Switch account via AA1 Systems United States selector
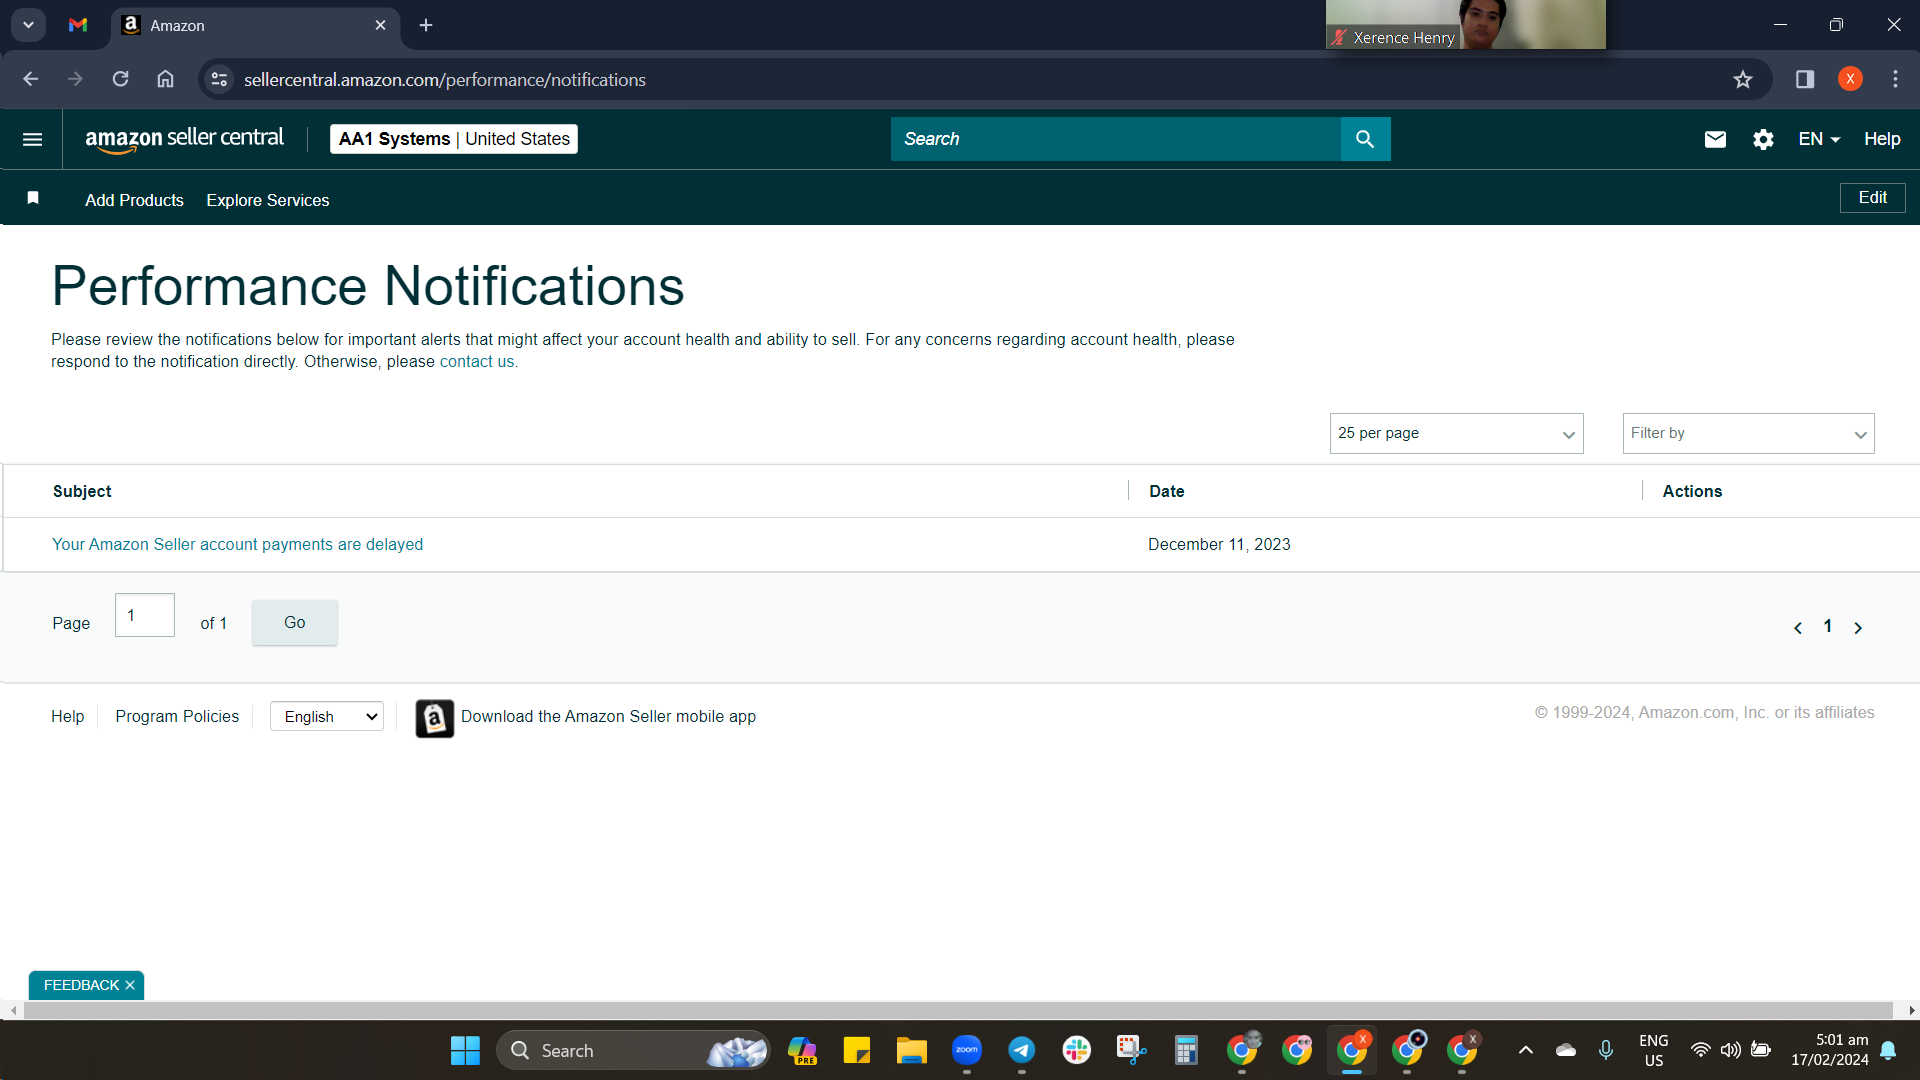 454,139
